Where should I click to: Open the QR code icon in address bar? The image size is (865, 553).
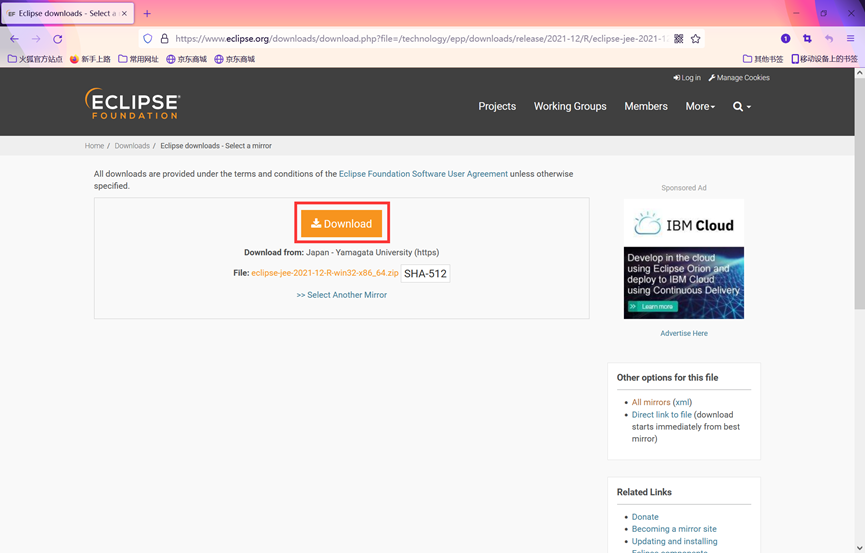[x=679, y=39]
